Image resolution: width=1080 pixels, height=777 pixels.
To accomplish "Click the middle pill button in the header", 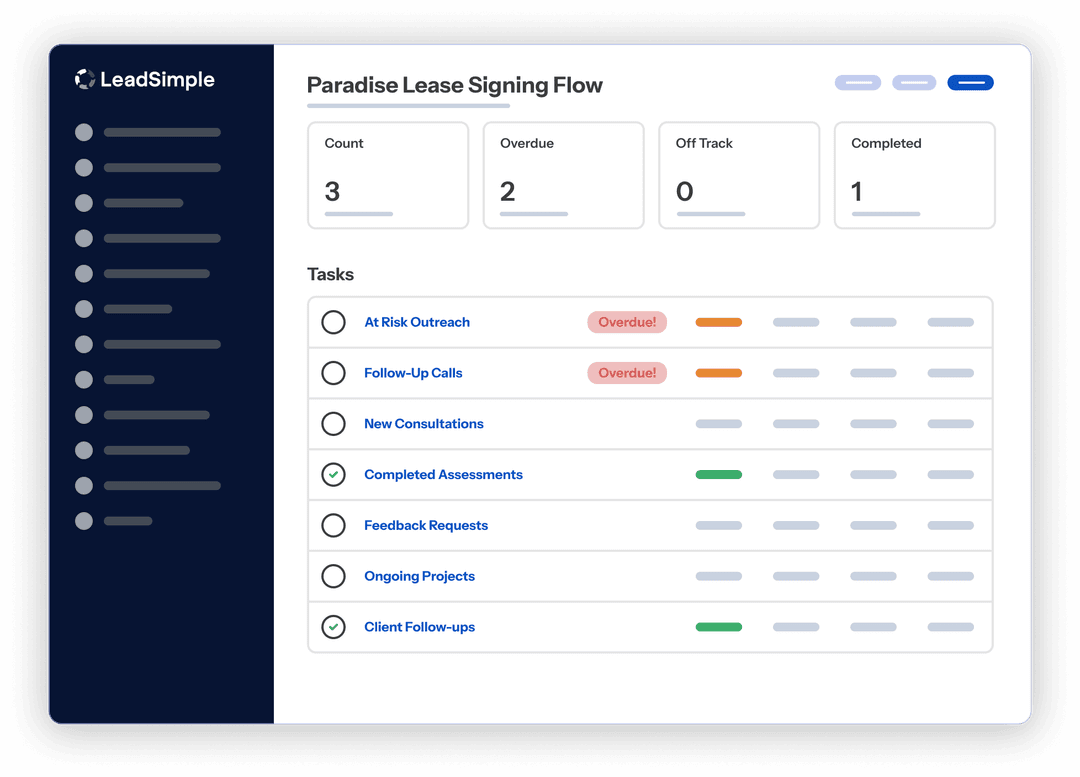I will click(913, 83).
